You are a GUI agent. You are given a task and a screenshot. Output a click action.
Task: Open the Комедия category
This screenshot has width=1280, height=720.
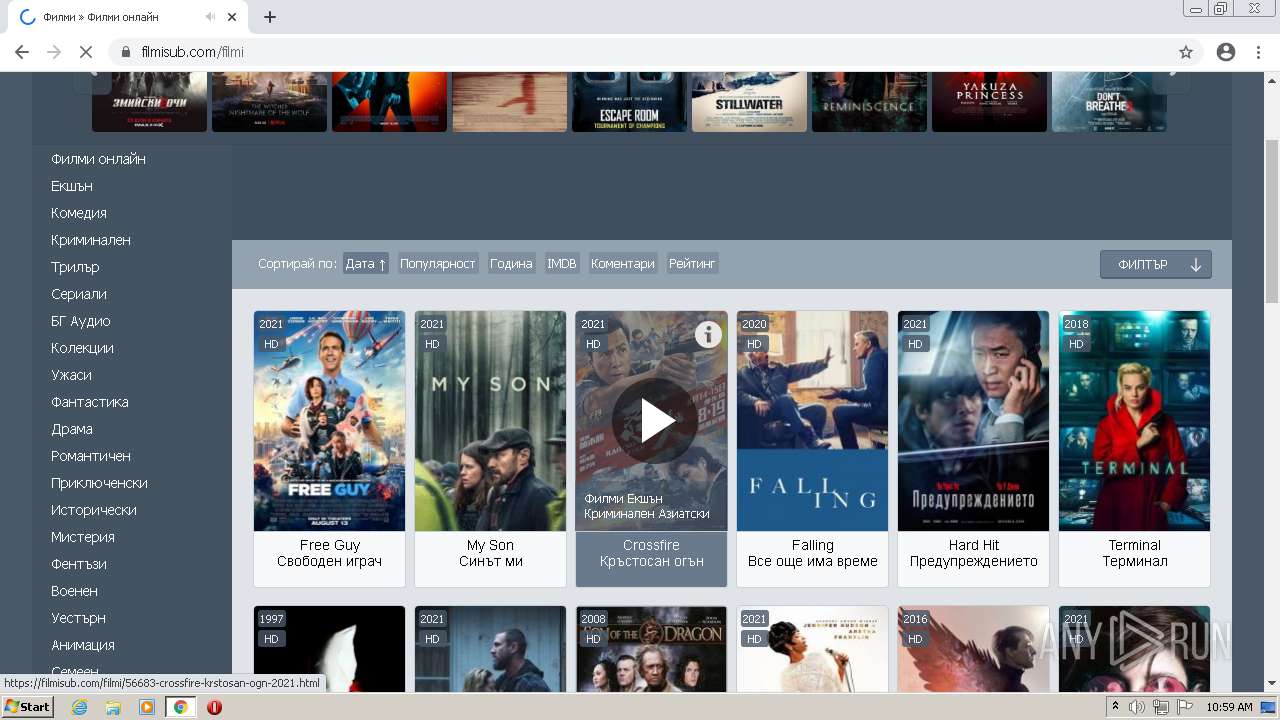click(x=79, y=213)
